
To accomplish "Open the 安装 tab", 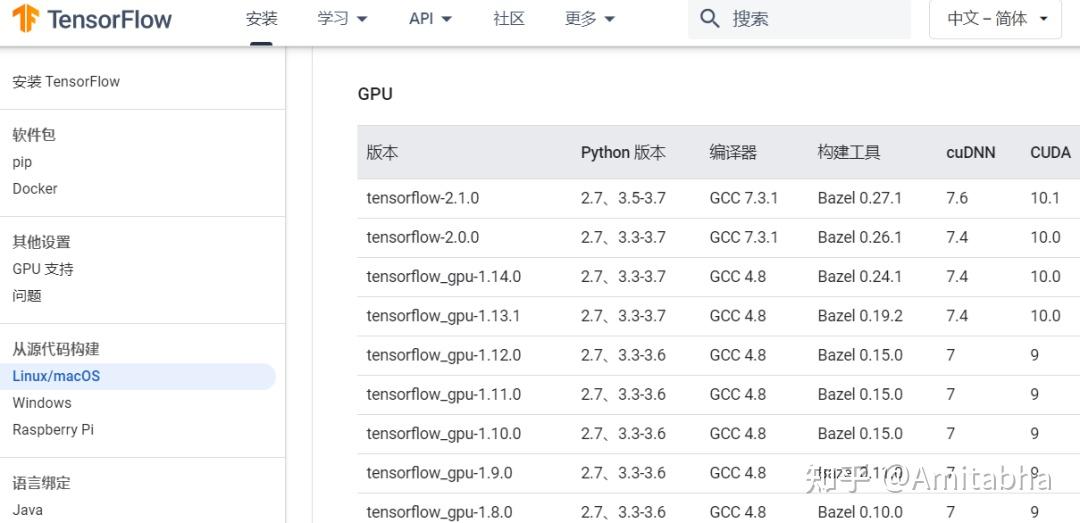I will [262, 19].
